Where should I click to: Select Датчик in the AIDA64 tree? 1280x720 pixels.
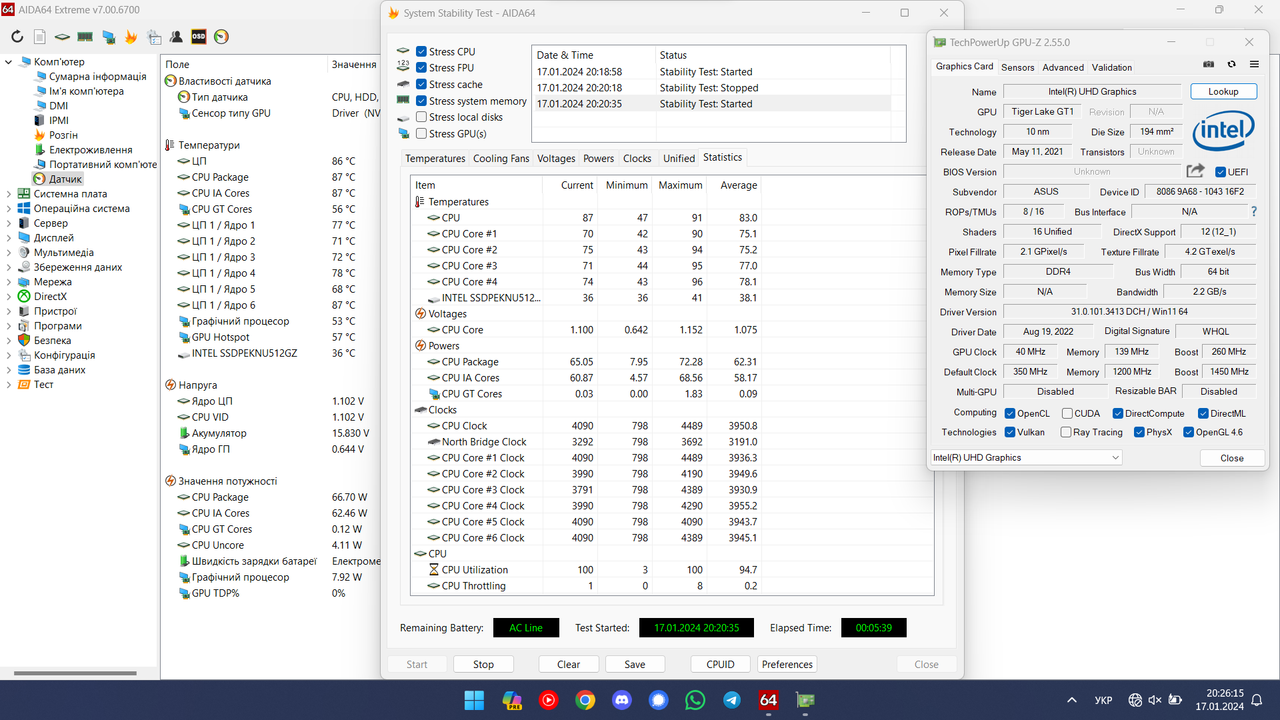pyautogui.click(x=65, y=179)
